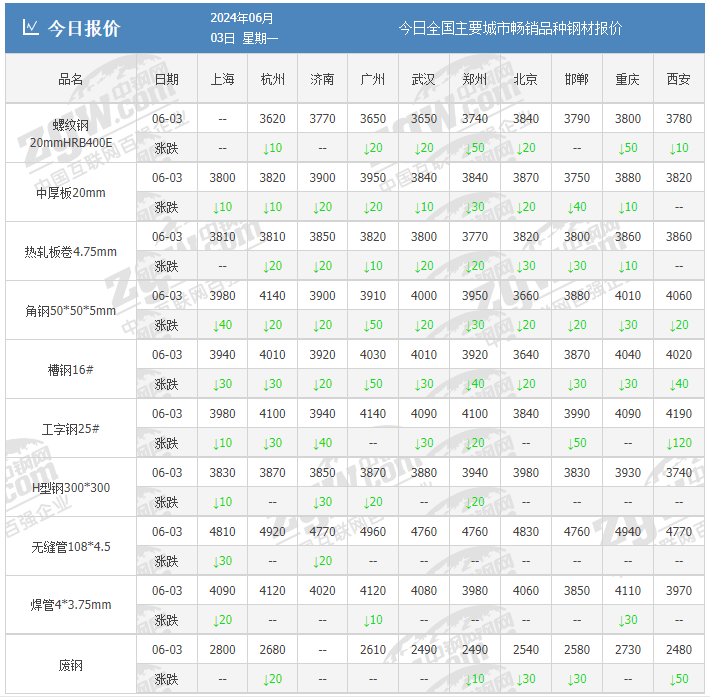Click 热轧板卷 Jinan price 3850
Viewport: 710px width, 698px height.
coord(322,236)
